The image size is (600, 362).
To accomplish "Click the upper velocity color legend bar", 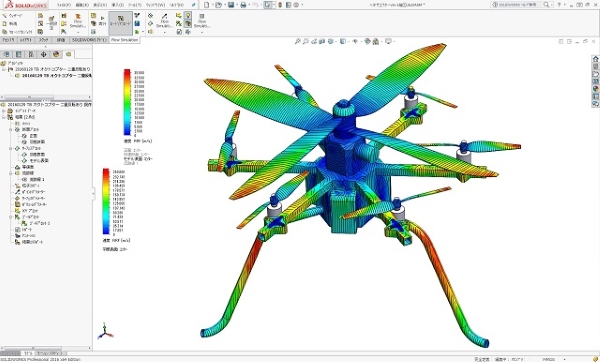I will pyautogui.click(x=127, y=103).
